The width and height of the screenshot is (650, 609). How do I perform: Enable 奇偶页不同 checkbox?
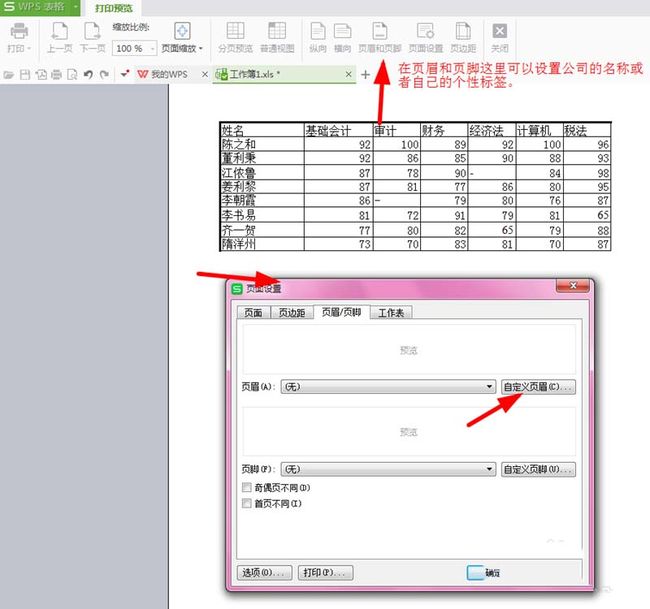pyautogui.click(x=247, y=487)
